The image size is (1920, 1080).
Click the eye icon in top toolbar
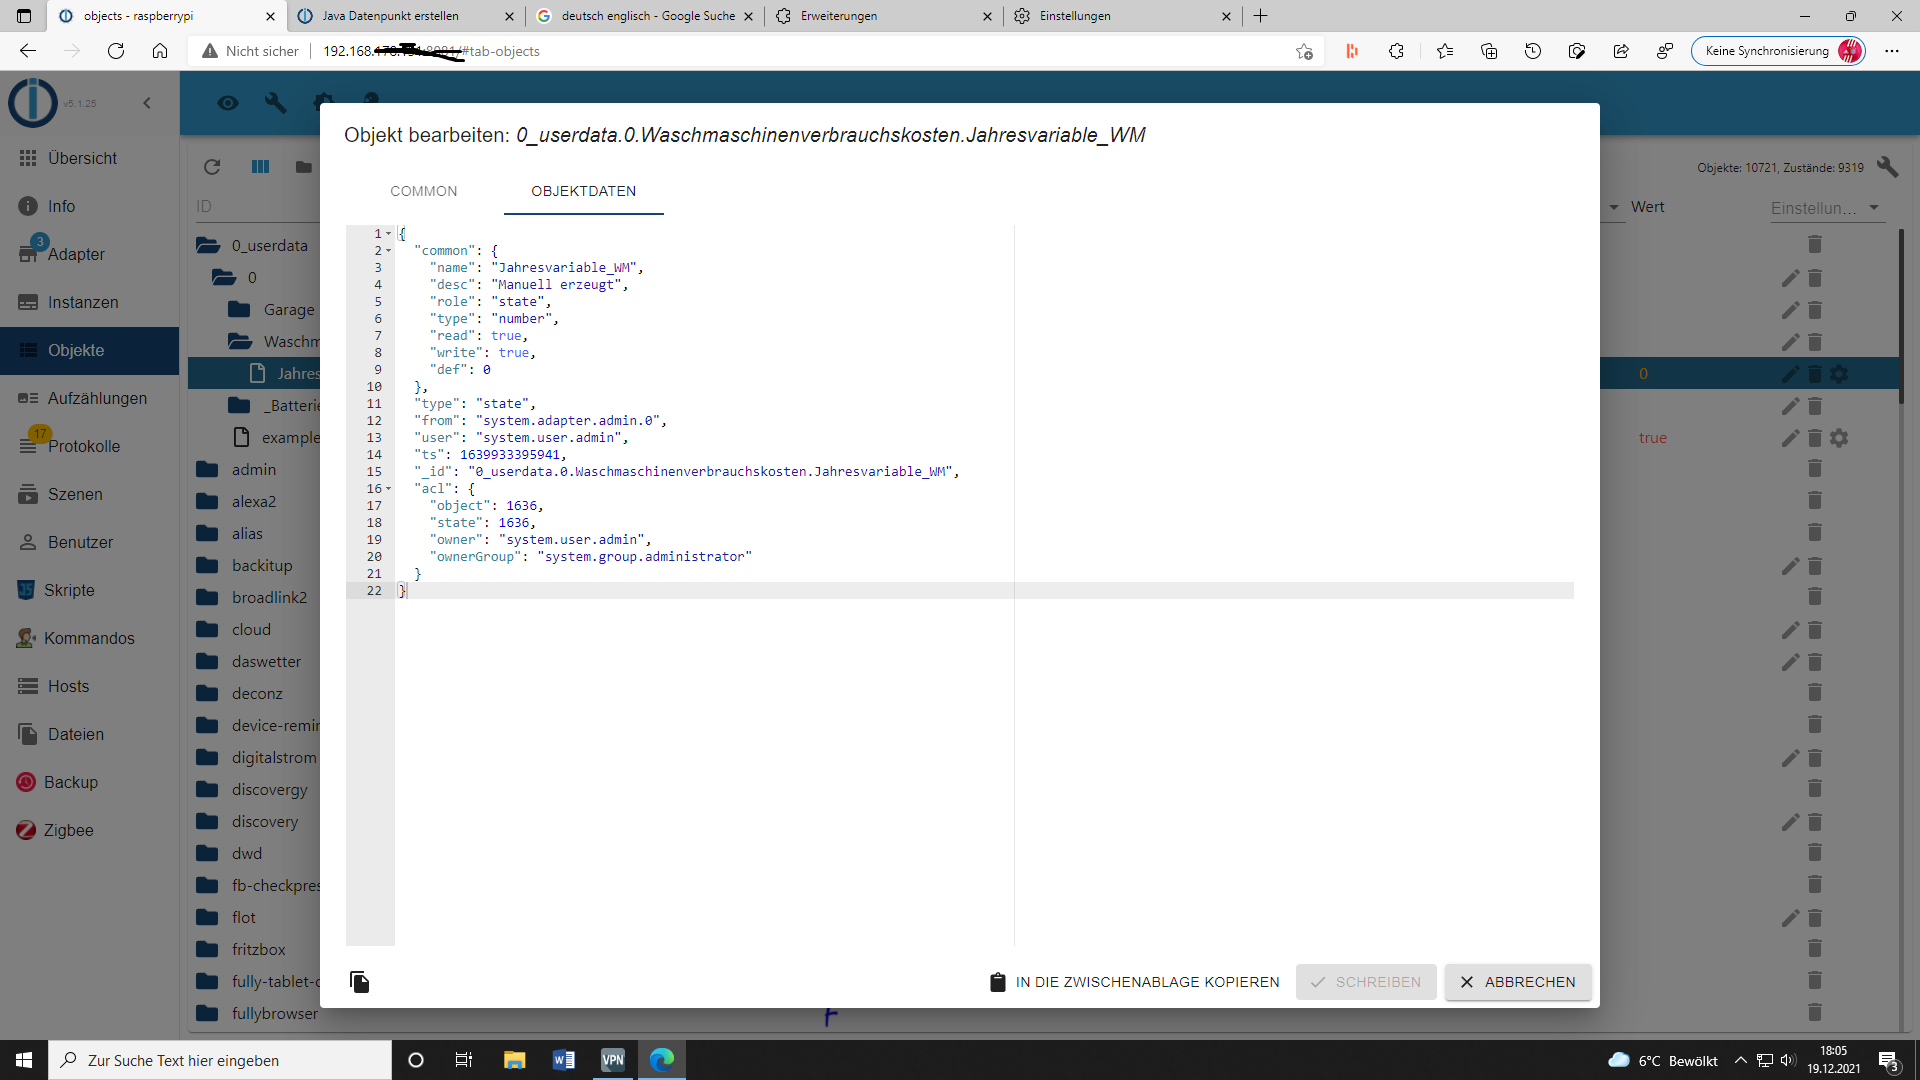coord(228,103)
